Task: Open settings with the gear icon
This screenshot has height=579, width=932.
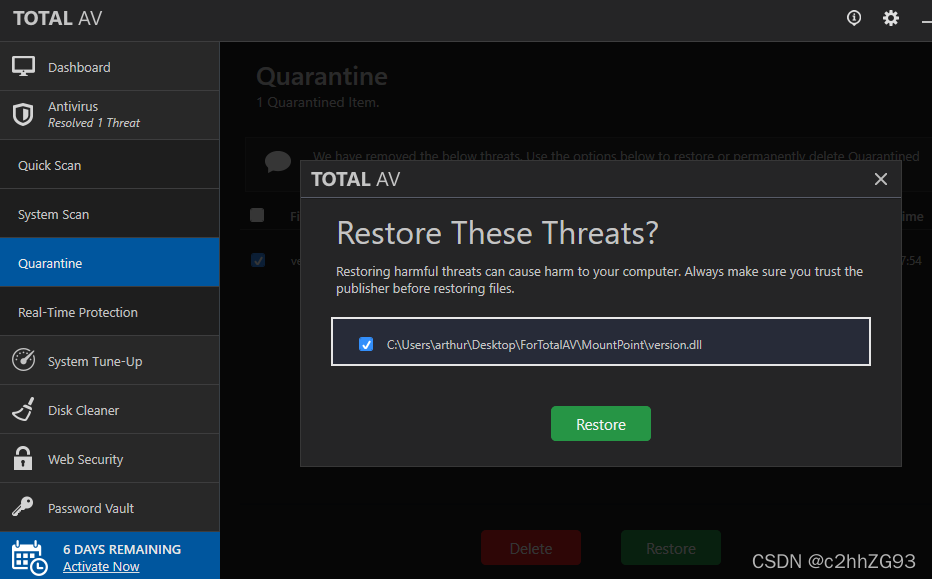Action: (x=890, y=18)
